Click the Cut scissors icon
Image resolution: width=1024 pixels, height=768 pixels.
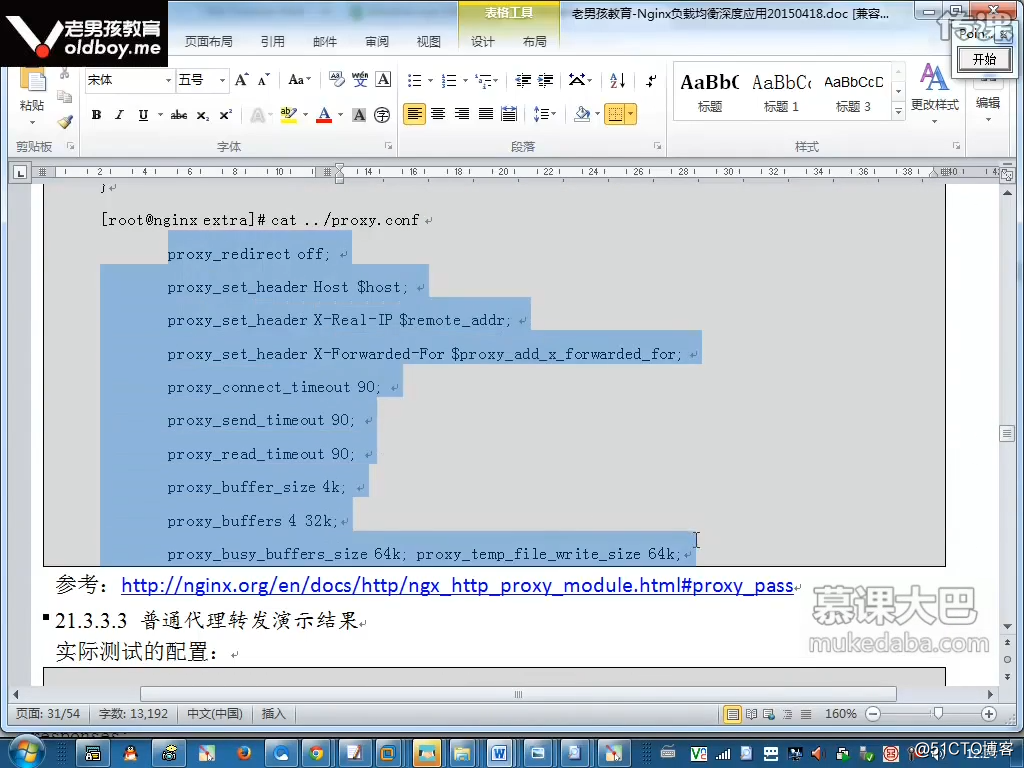click(x=65, y=74)
